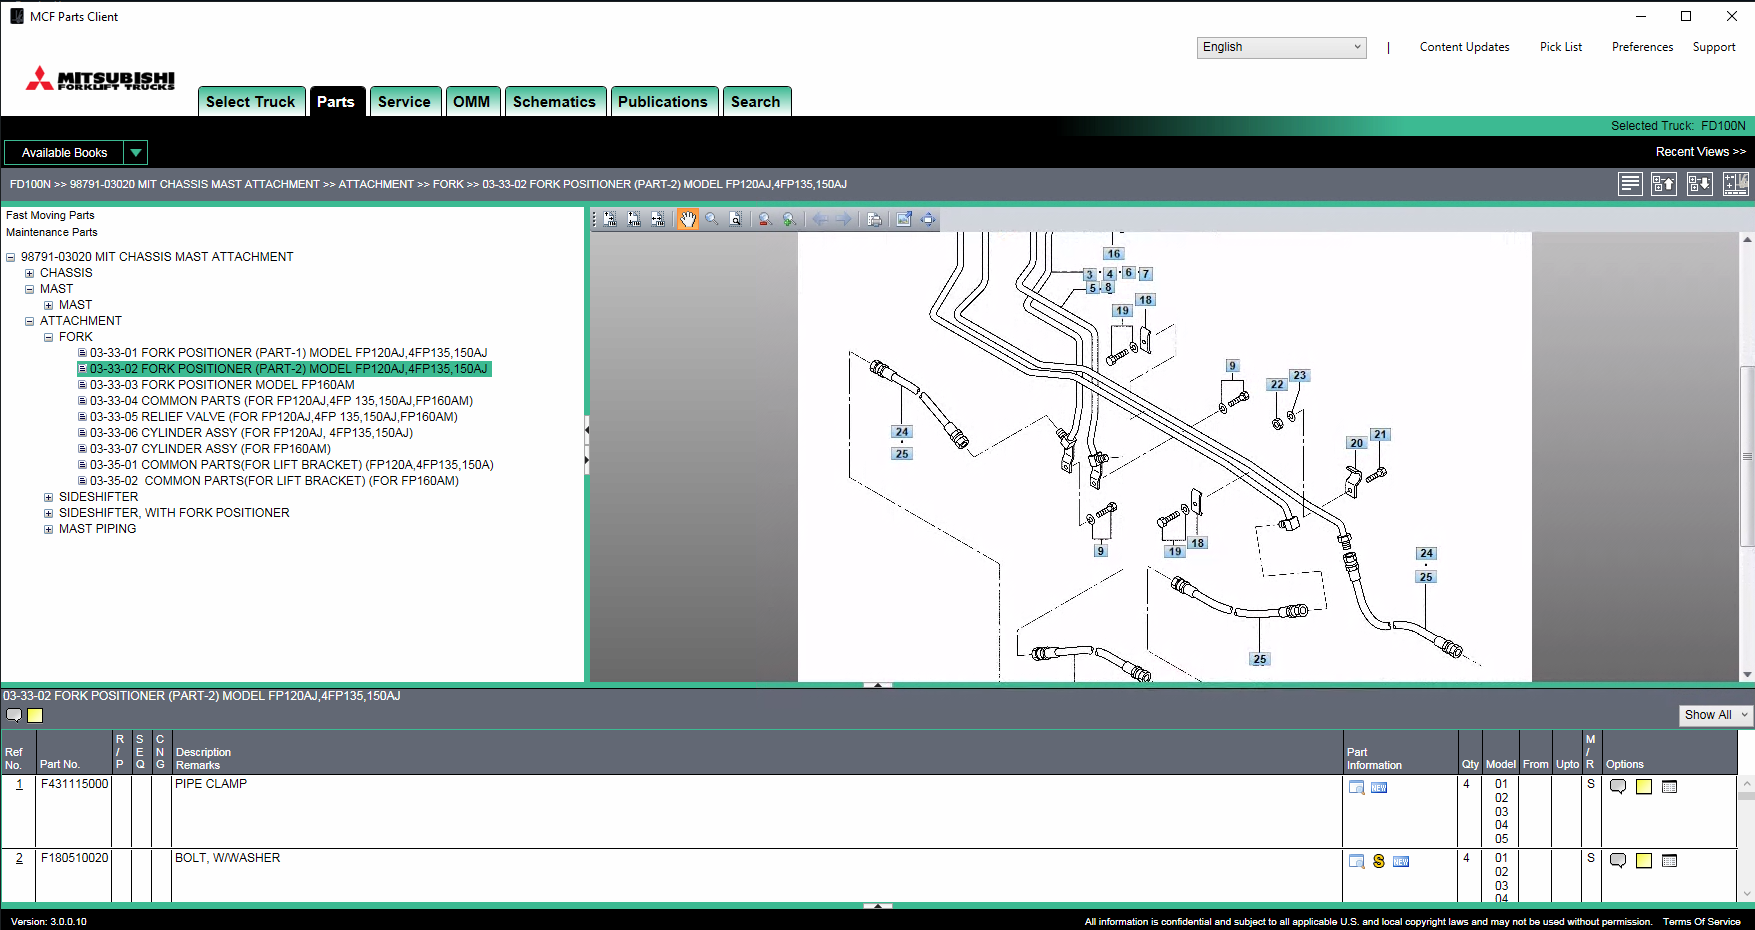Zoom out with red minus magnifier
The height and width of the screenshot is (930, 1755).
coord(765,219)
